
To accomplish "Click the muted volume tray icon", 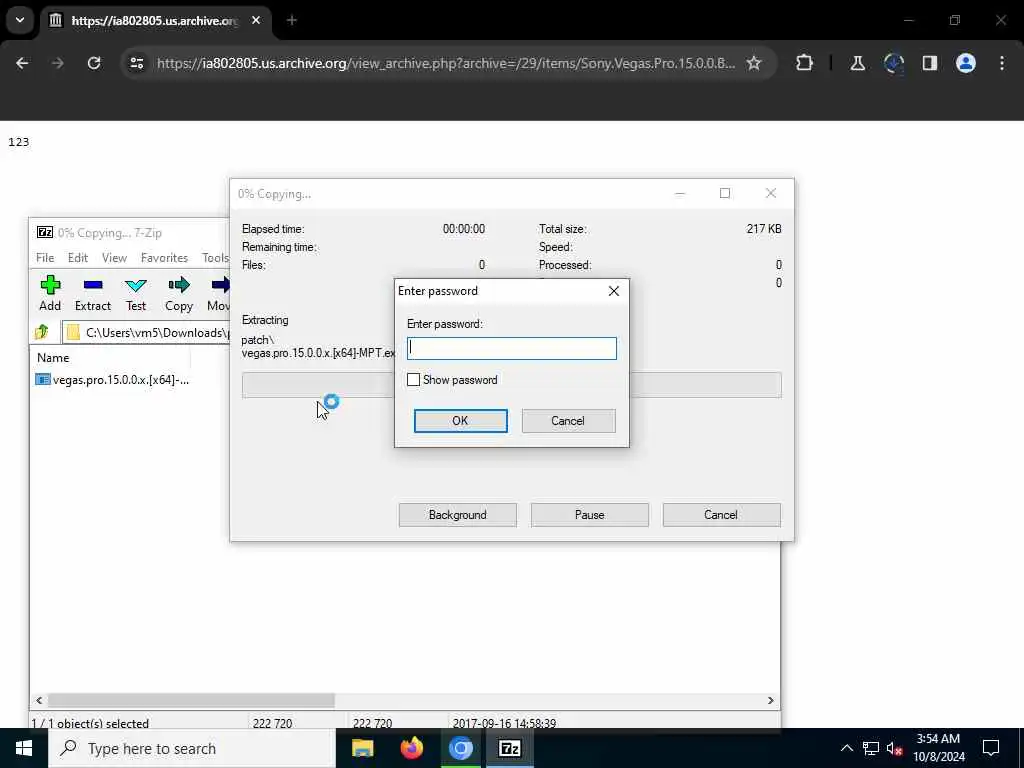I will 894,748.
